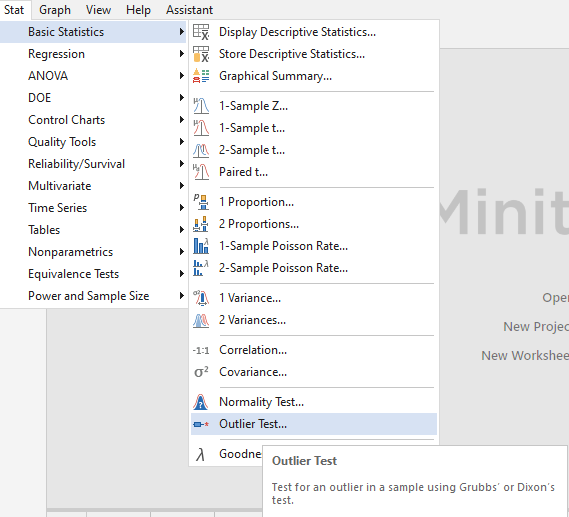
Task: Click the Covariance sigma squared icon
Action: pyautogui.click(x=201, y=372)
